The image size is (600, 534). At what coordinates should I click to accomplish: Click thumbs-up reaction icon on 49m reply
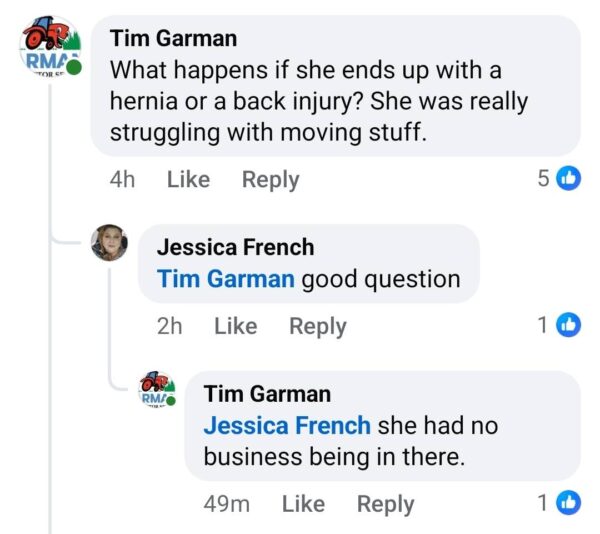click(569, 503)
